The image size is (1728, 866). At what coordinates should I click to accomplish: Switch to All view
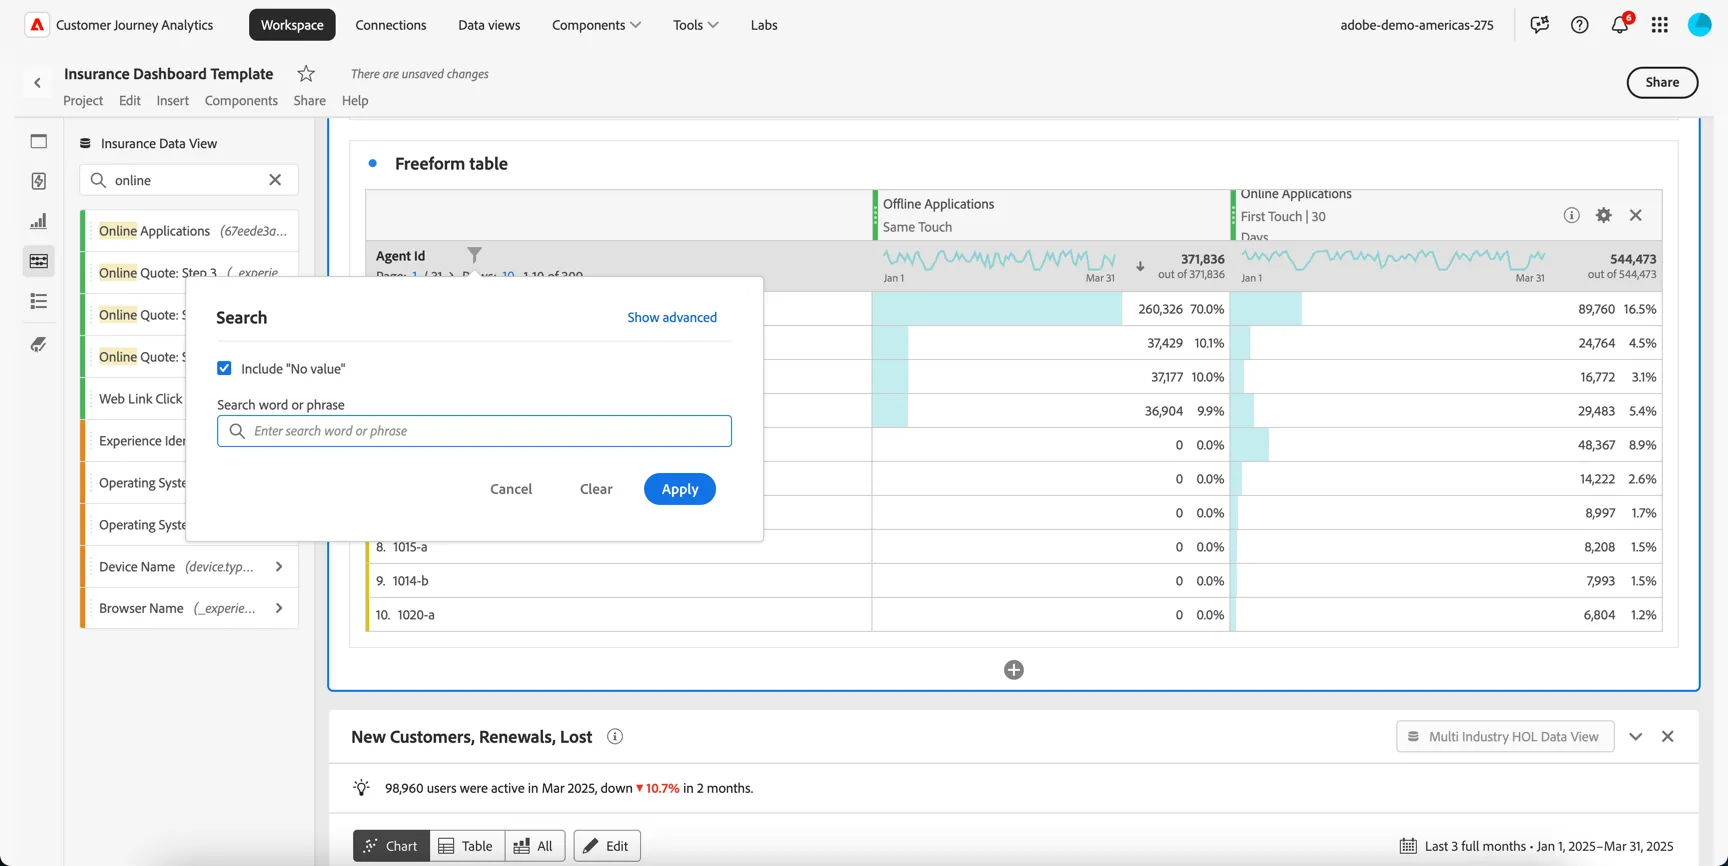535,846
